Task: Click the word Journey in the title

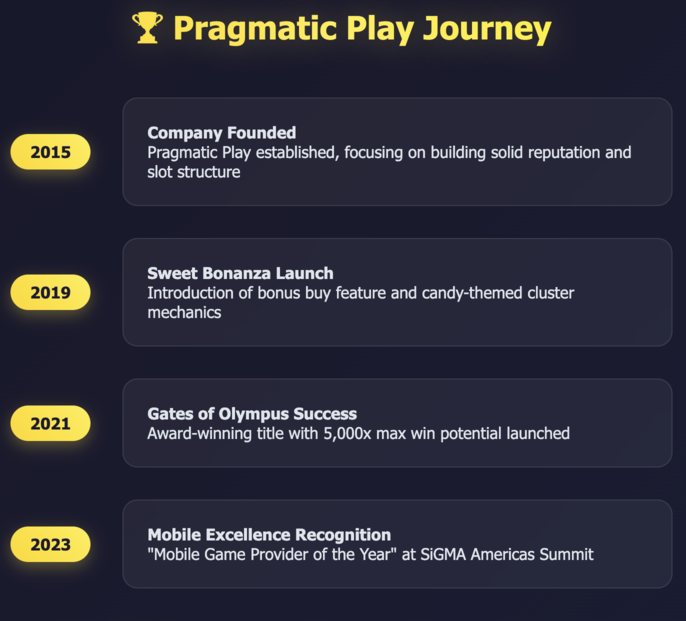Action: [x=487, y=30]
